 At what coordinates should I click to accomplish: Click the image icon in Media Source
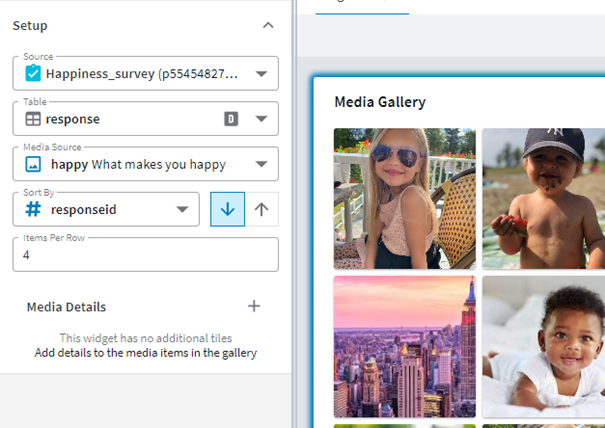pyautogui.click(x=33, y=164)
